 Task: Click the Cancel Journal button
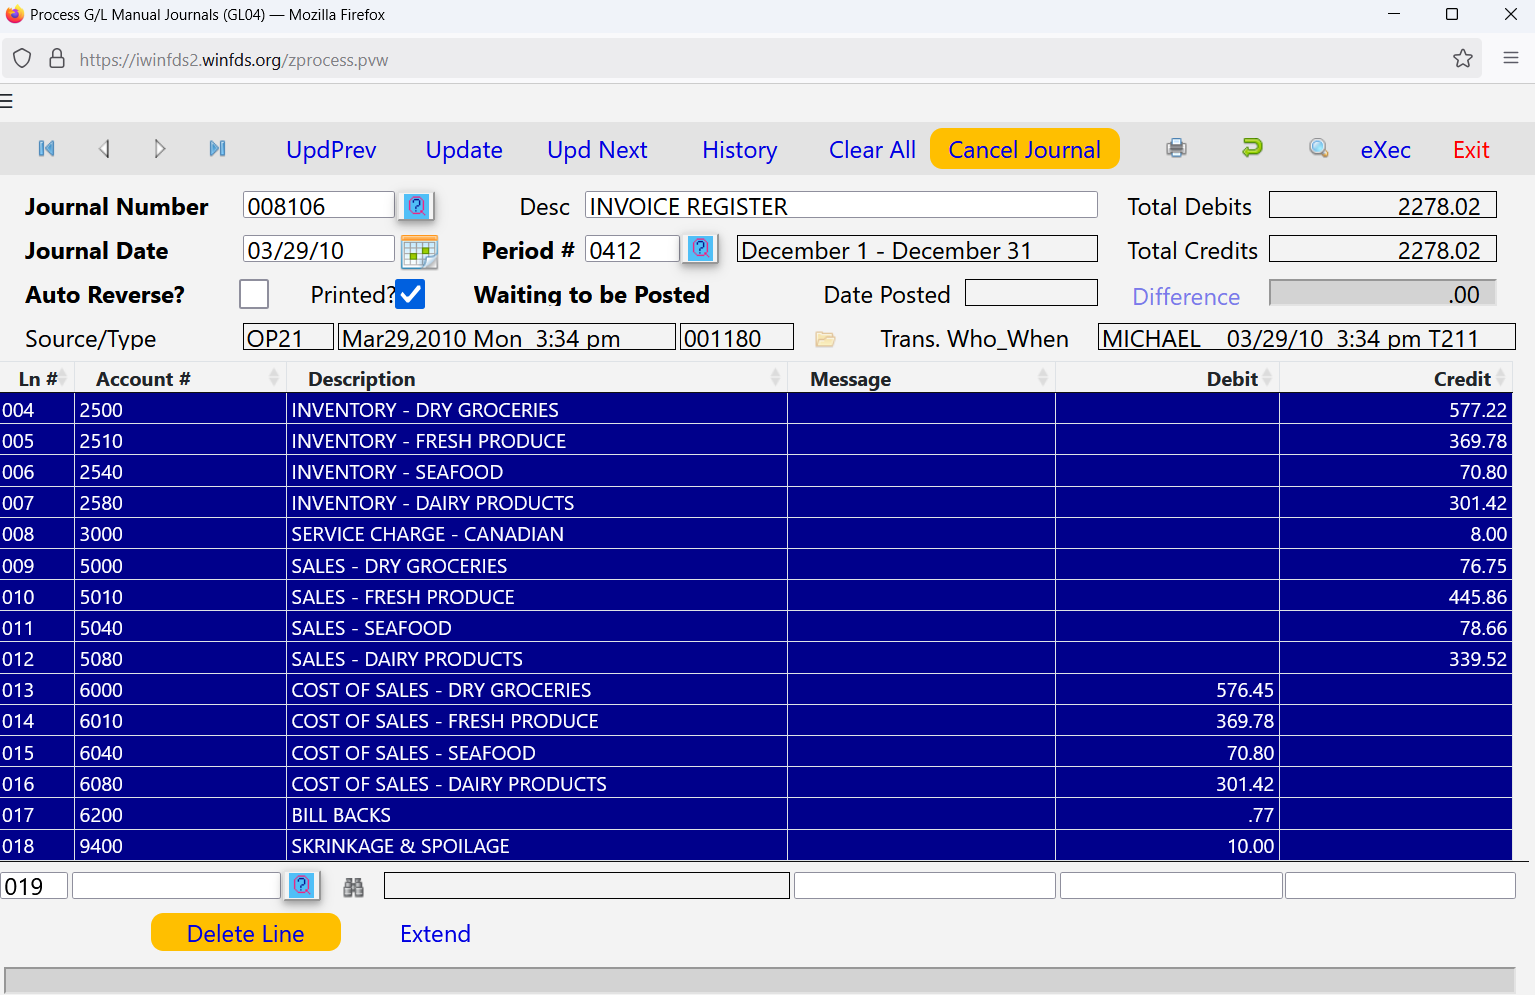click(1024, 148)
